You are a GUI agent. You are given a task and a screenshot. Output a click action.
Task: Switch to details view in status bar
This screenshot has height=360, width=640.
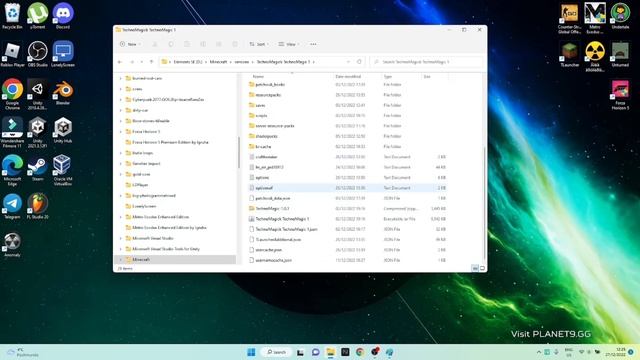point(475,268)
